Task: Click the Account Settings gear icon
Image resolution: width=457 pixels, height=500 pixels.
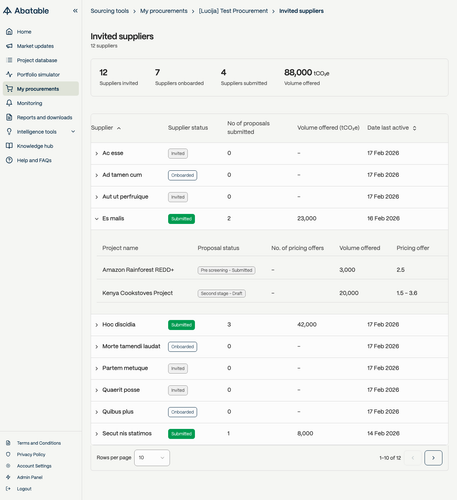Action: point(8,466)
